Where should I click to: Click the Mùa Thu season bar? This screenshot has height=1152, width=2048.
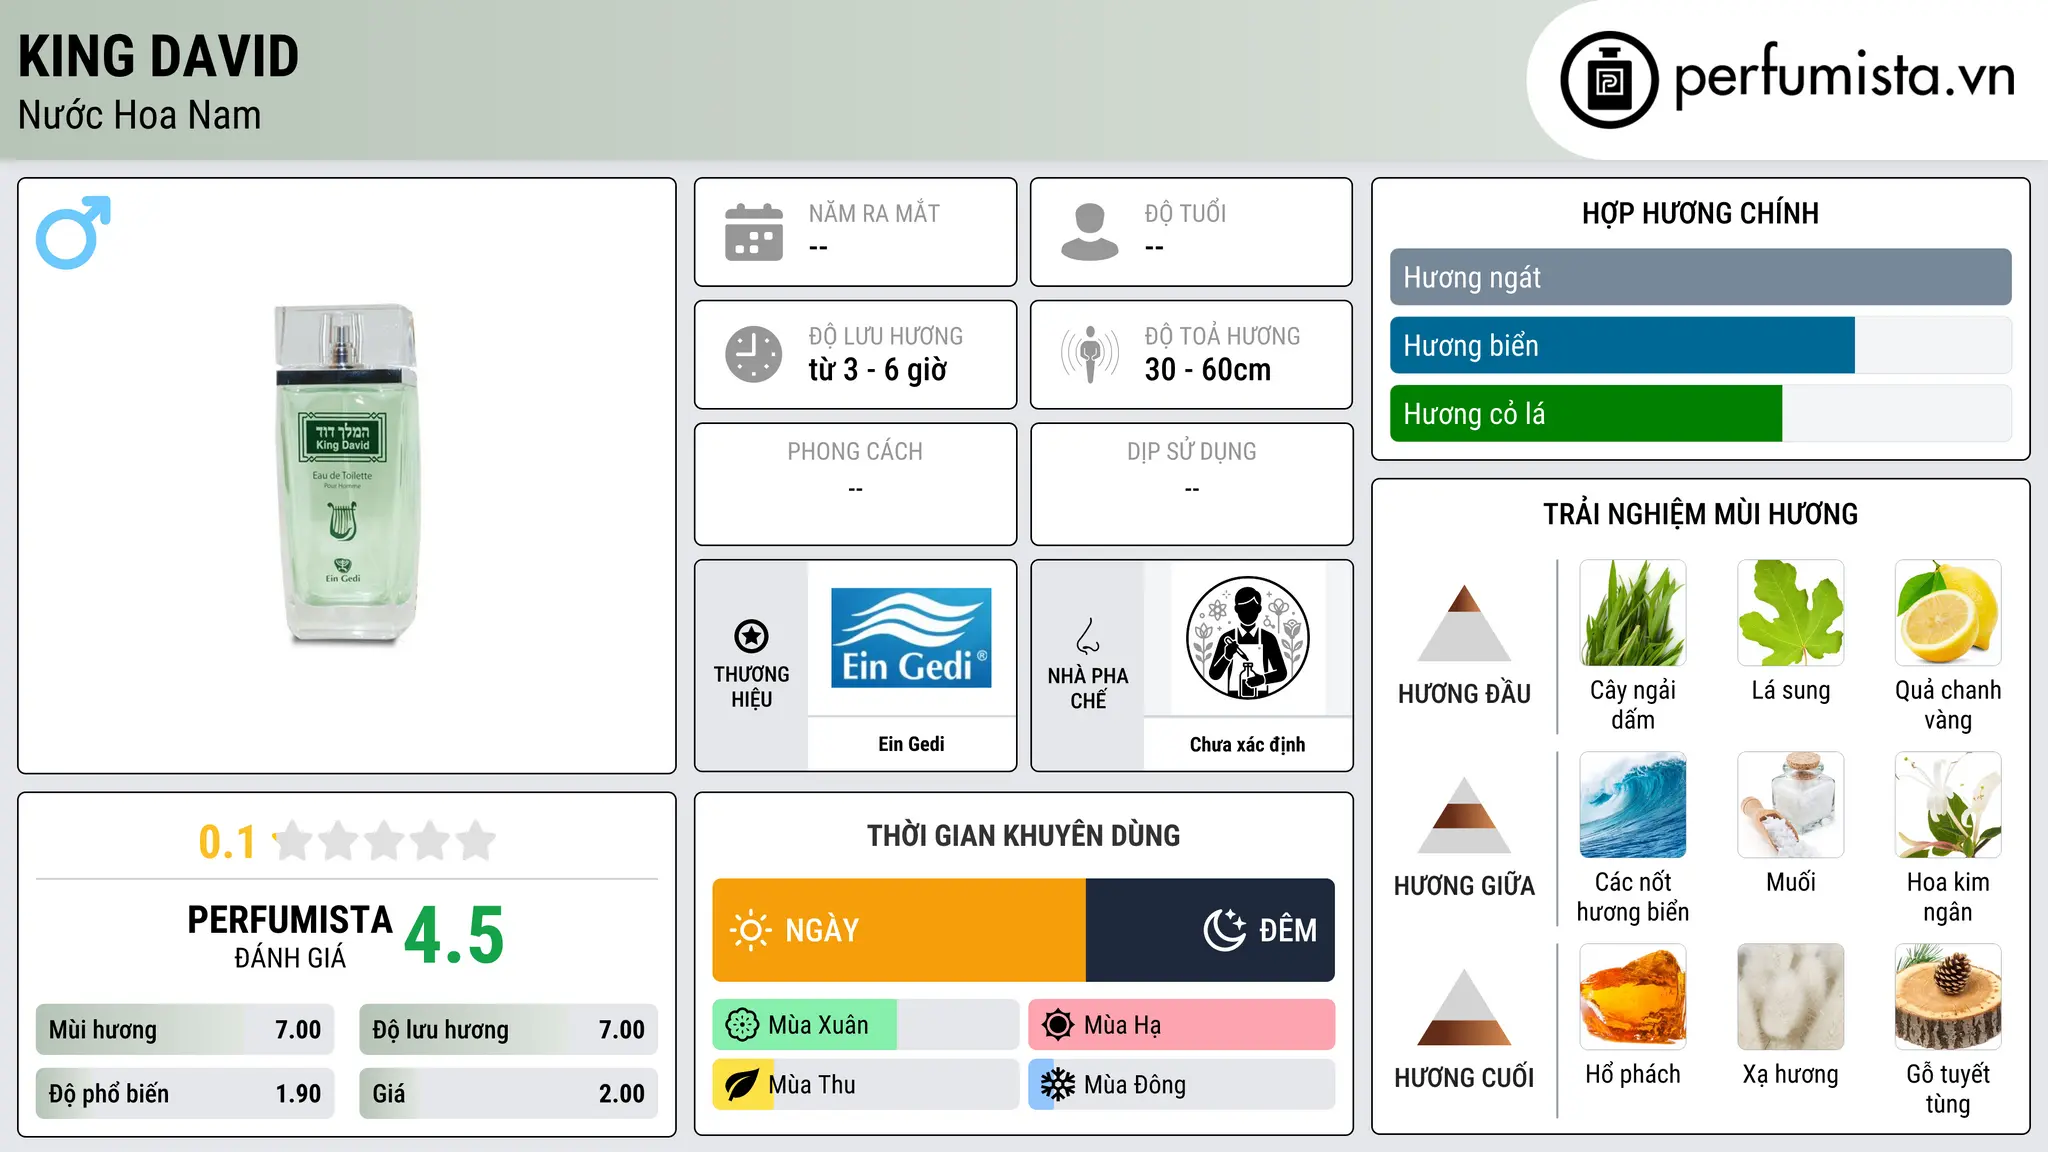pos(865,1085)
